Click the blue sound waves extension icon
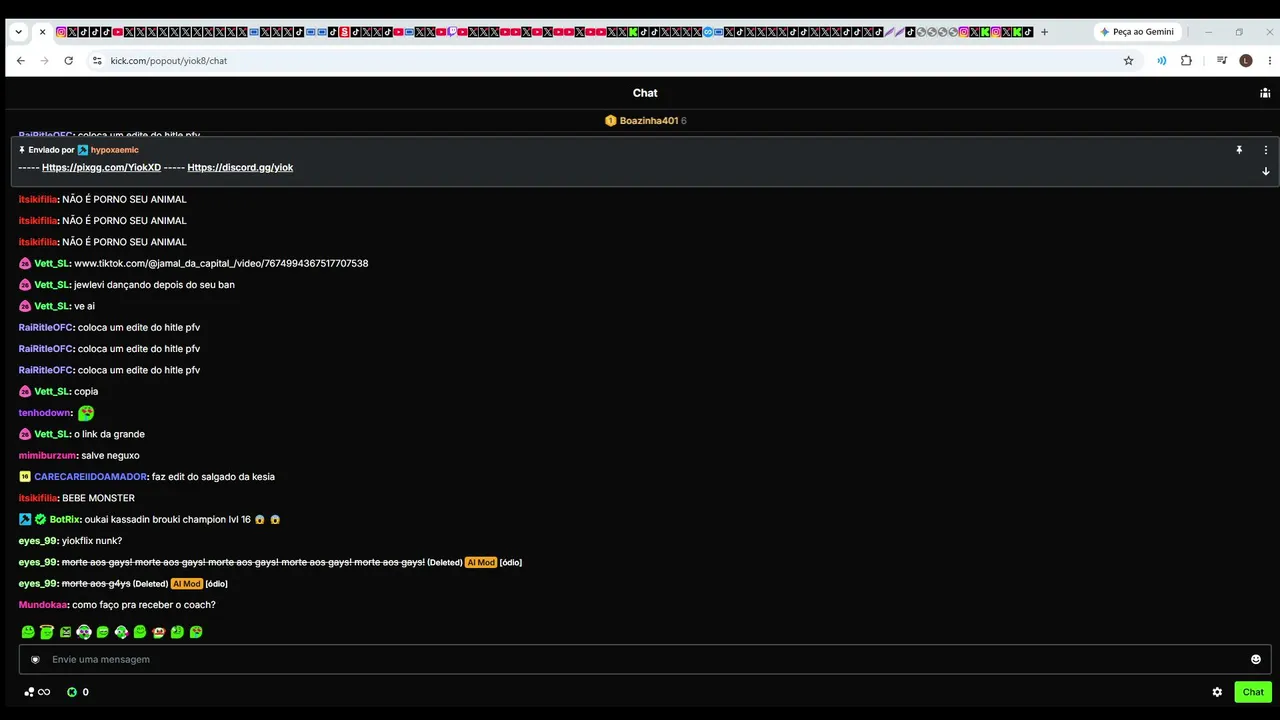 tap(1161, 61)
